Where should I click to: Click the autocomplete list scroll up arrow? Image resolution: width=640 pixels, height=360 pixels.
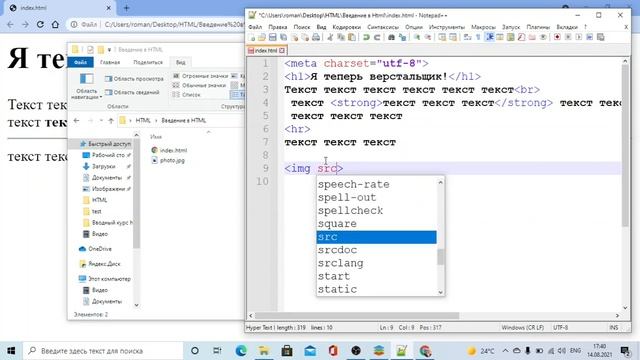(440, 182)
